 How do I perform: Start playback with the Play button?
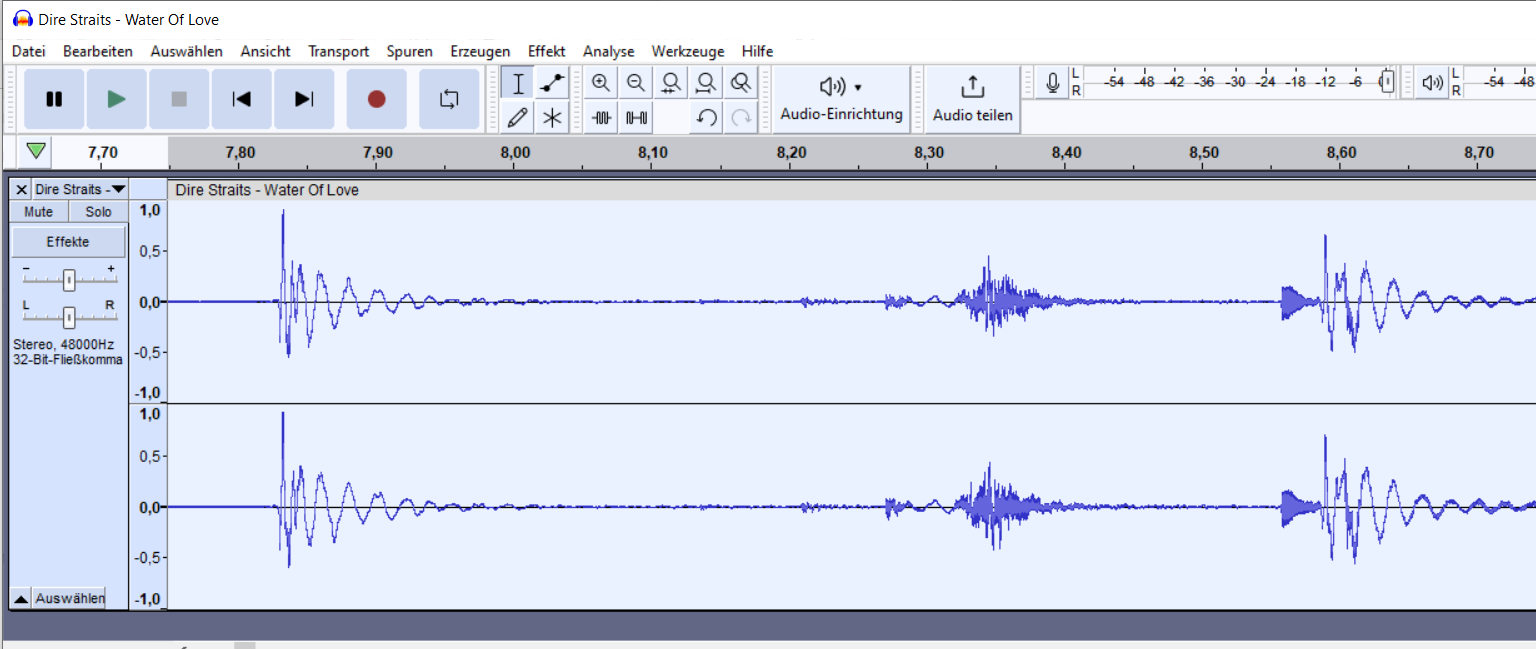click(117, 99)
